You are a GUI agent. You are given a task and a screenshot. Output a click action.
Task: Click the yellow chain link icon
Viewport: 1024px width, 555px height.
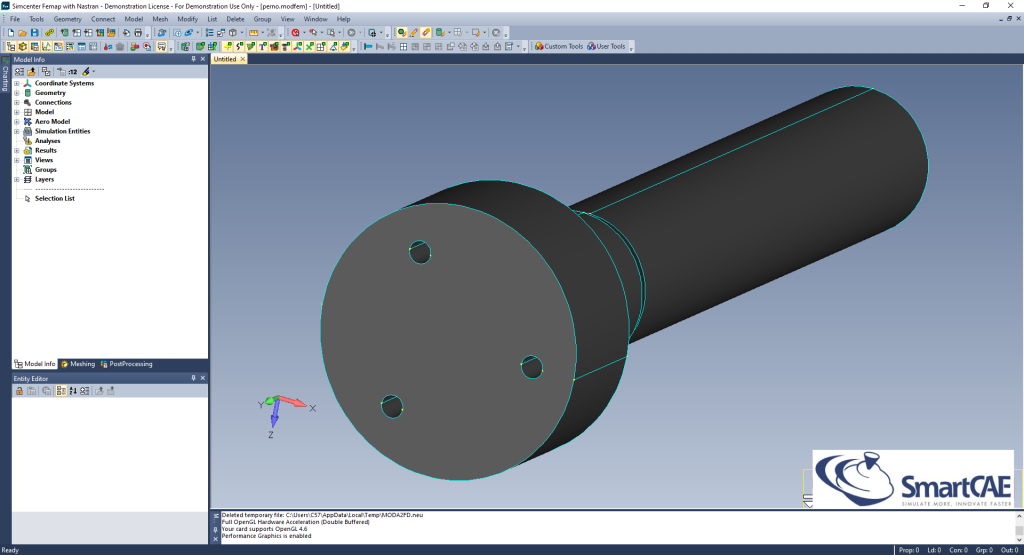tap(50, 33)
